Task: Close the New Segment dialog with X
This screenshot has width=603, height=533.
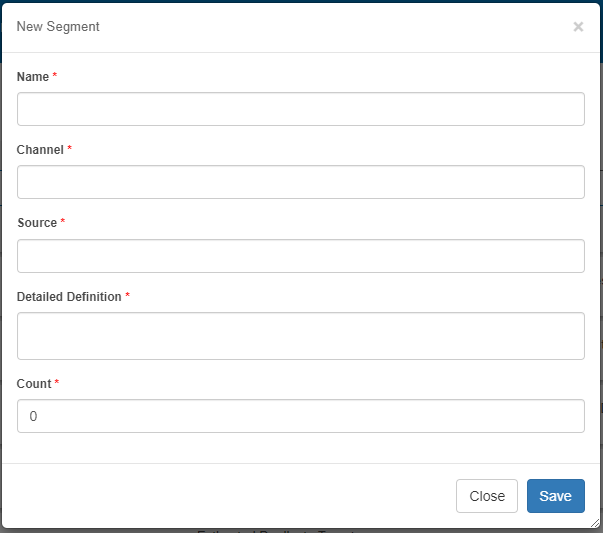Action: tap(578, 27)
